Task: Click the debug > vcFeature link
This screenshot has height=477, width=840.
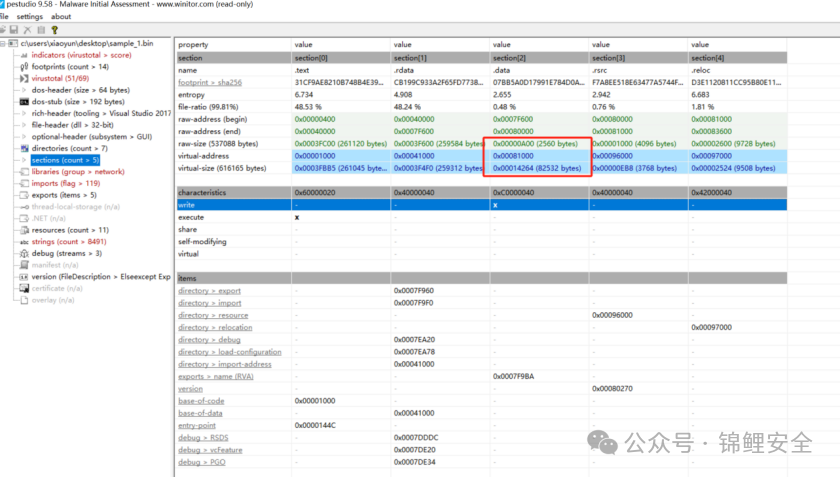Action: click(210, 450)
